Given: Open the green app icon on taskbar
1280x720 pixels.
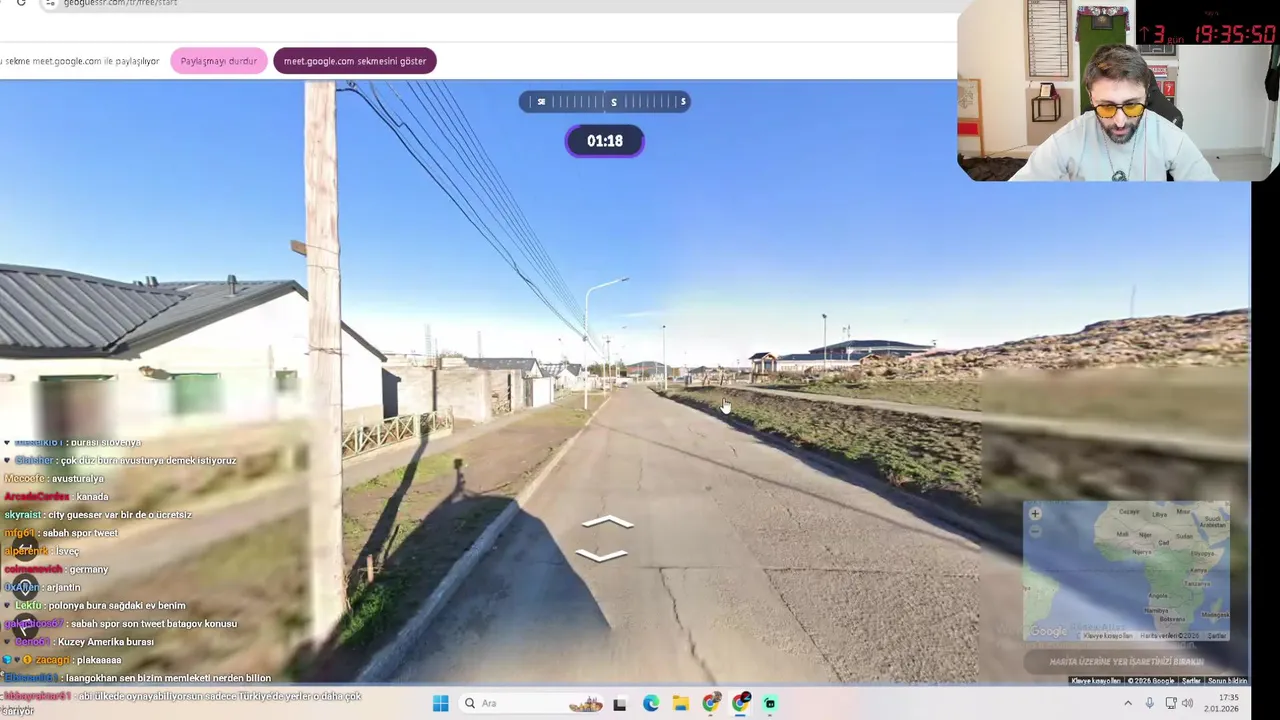Looking at the screenshot, I should 770,703.
